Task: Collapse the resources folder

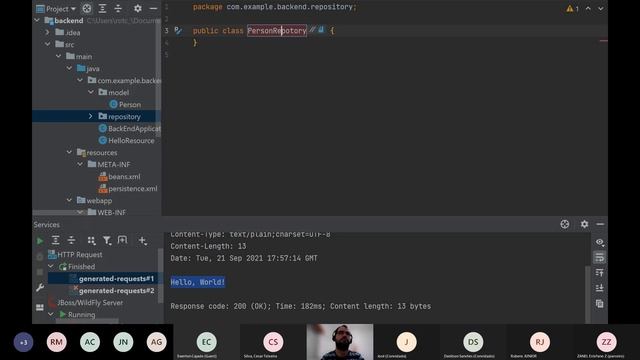Action: (x=69, y=152)
